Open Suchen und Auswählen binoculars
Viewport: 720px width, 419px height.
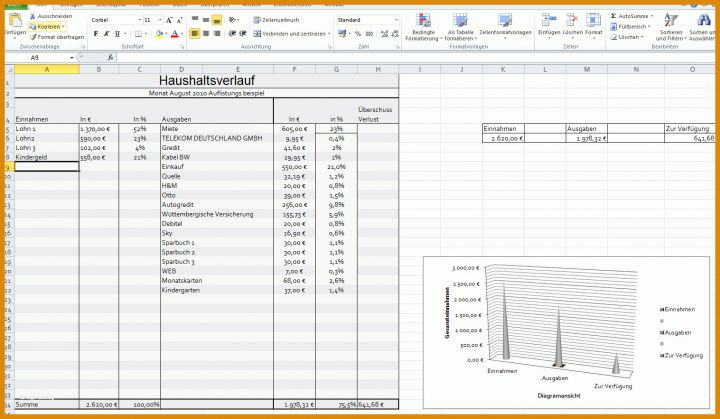pyautogui.click(x=703, y=27)
